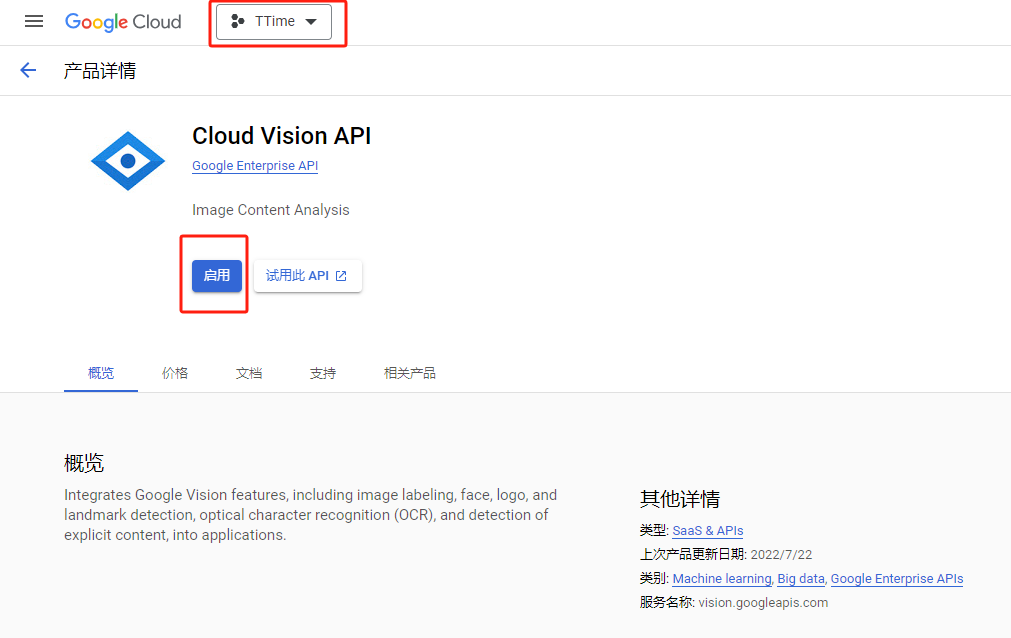Screen dimensions: 1011x638
Task: Switch to the 相关产品 tab
Action: click(x=409, y=373)
